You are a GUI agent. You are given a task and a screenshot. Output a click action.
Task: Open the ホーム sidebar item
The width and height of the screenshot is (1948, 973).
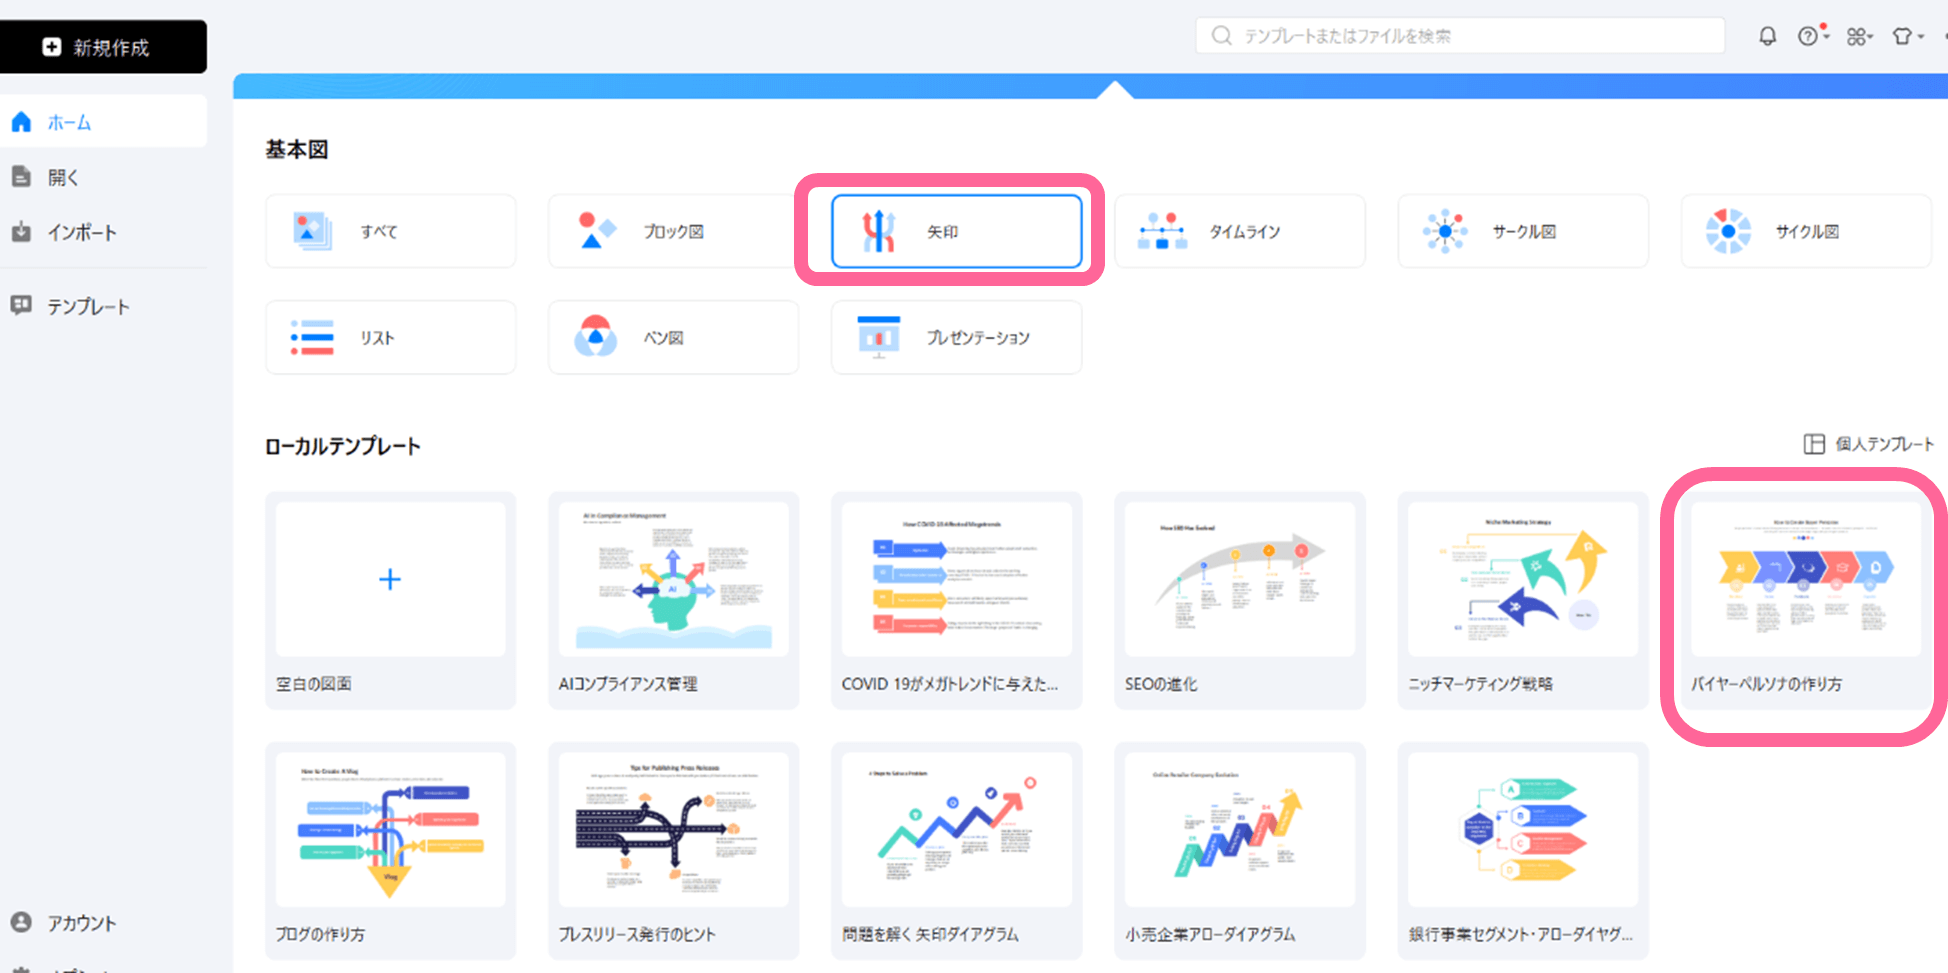click(103, 122)
